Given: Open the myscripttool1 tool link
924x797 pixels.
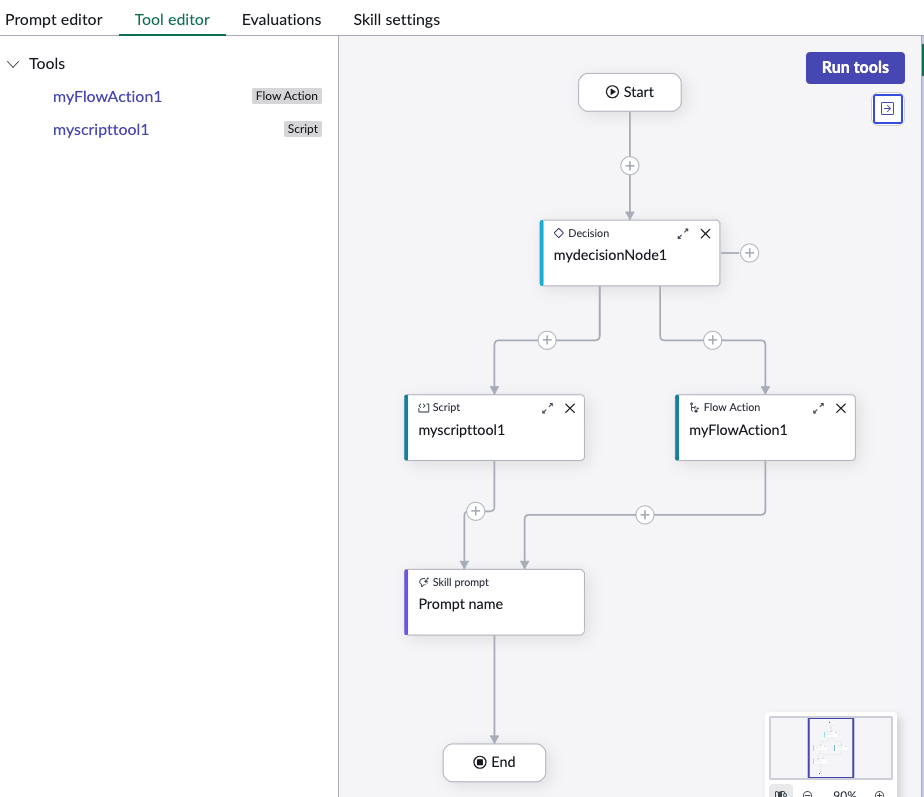Looking at the screenshot, I should (101, 130).
